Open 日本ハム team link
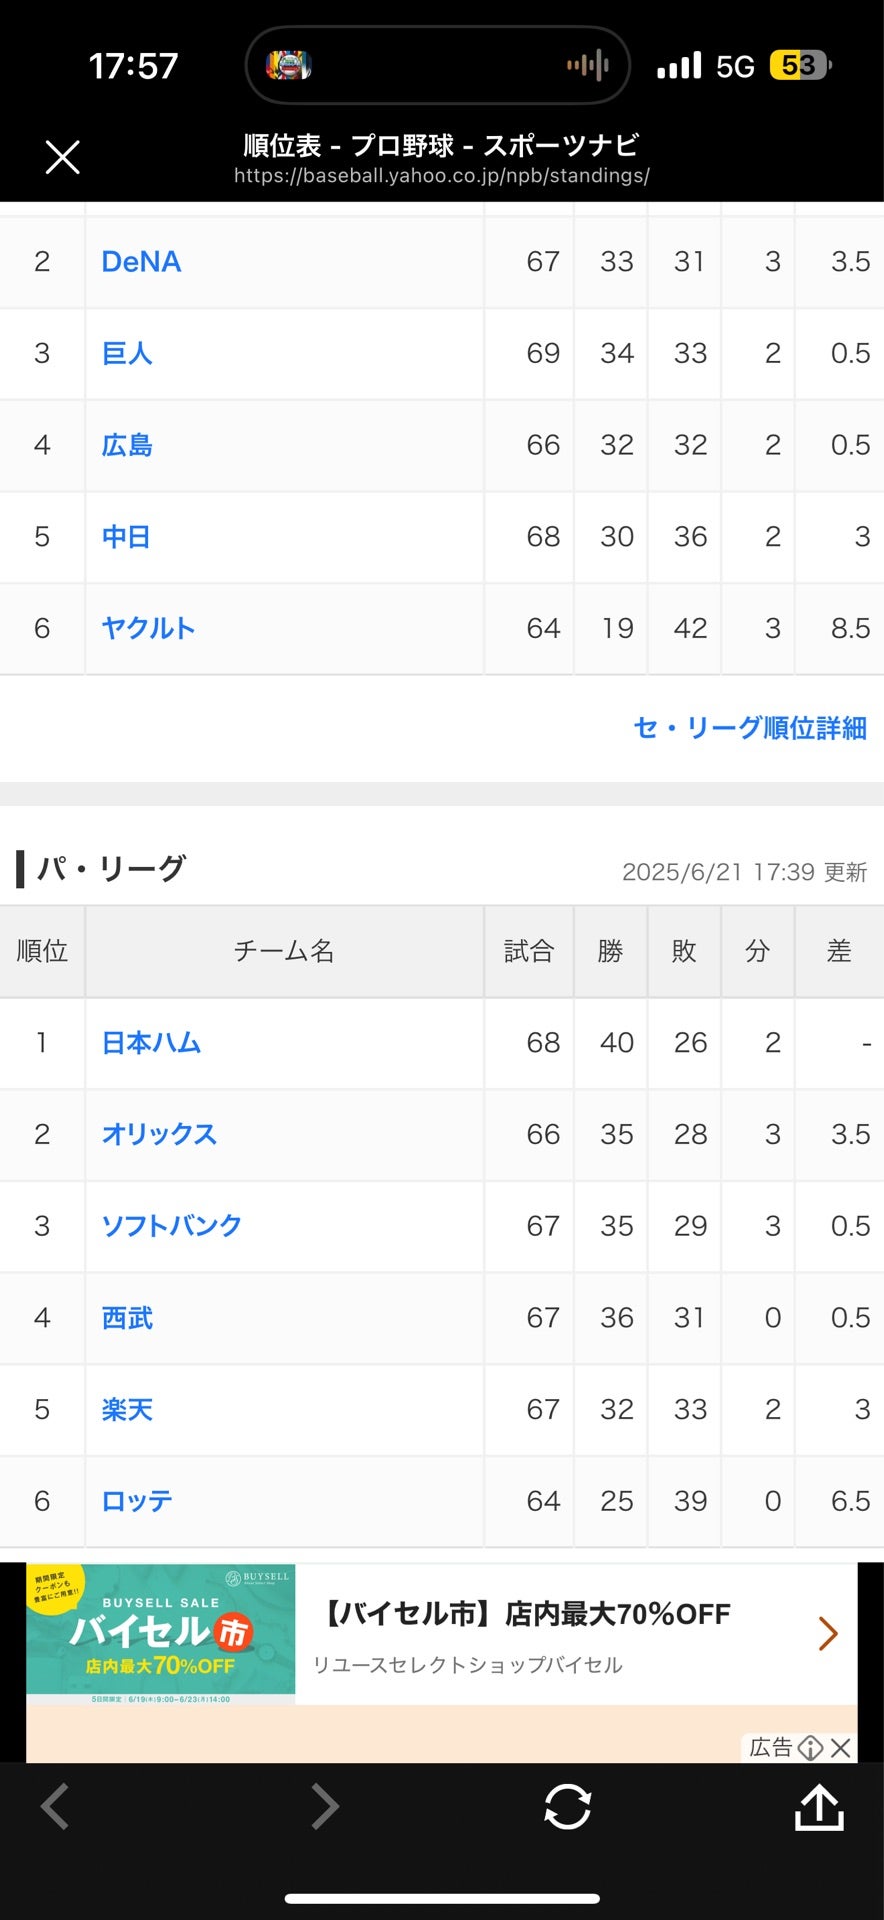This screenshot has width=884, height=1920. (151, 1042)
